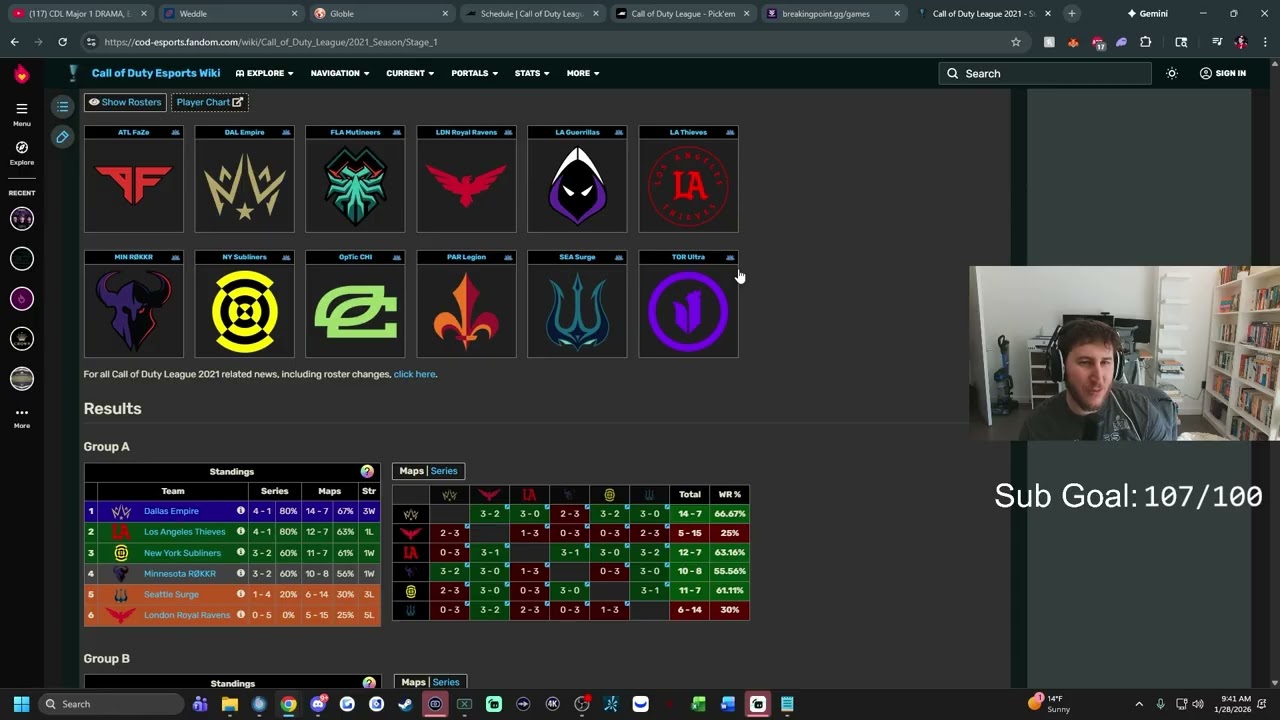Switch to the Schedule Call of Duty League tab
The height and width of the screenshot is (720, 1280).
532,14
